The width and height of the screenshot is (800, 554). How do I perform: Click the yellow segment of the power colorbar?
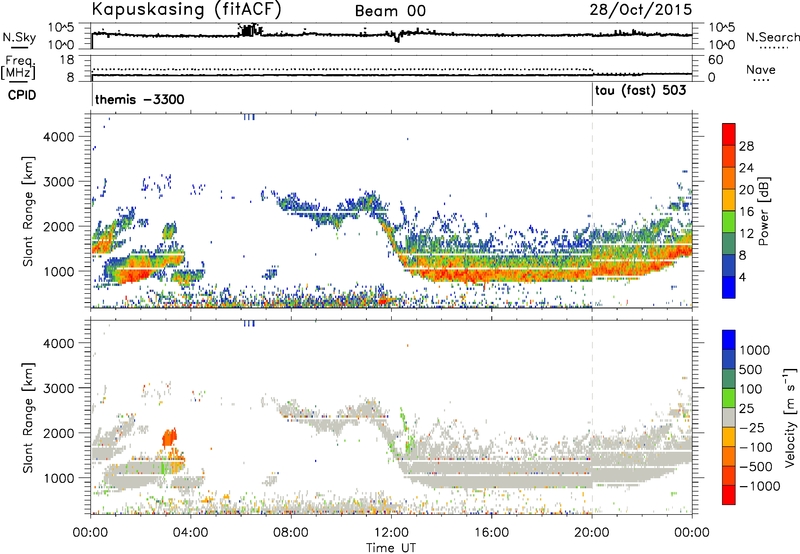click(x=729, y=200)
